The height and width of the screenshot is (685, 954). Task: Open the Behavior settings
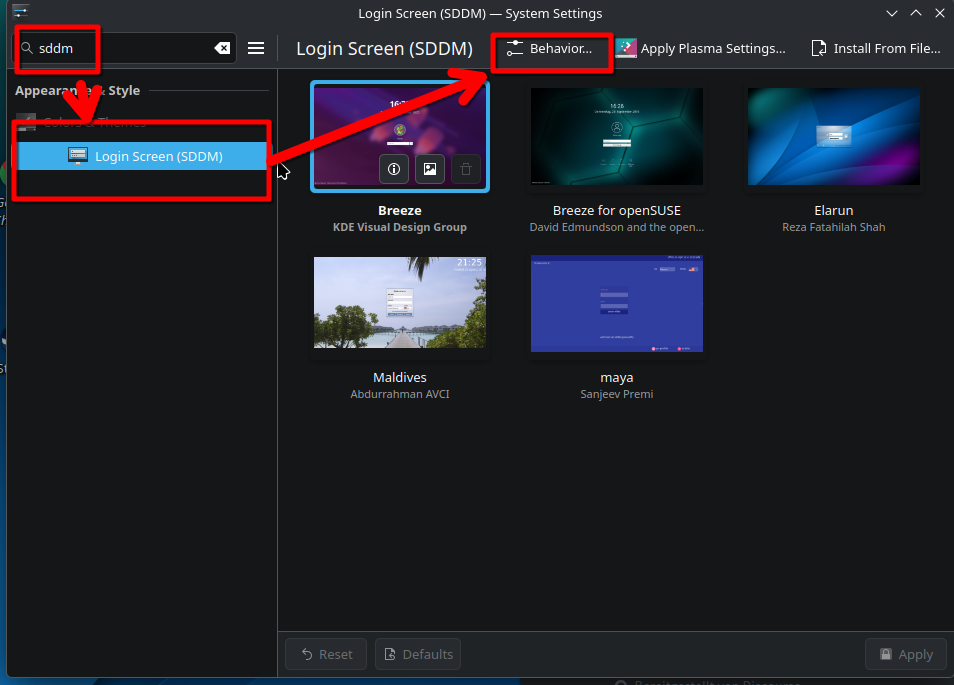point(549,48)
